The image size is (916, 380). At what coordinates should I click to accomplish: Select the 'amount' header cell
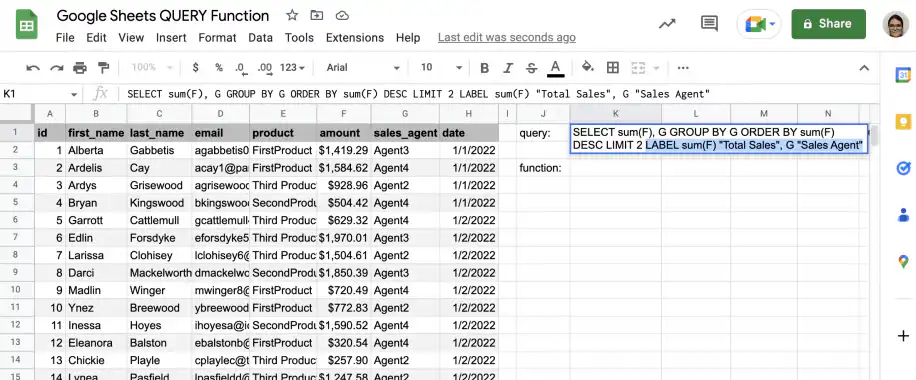(344, 133)
